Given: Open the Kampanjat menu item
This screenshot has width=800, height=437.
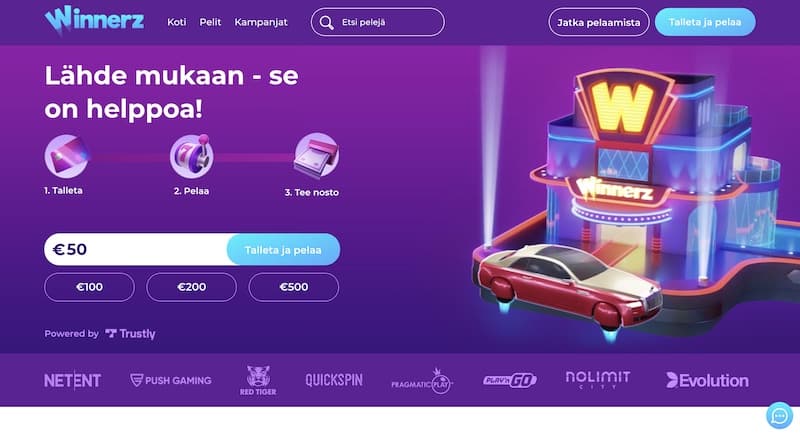Looking at the screenshot, I should (x=261, y=22).
